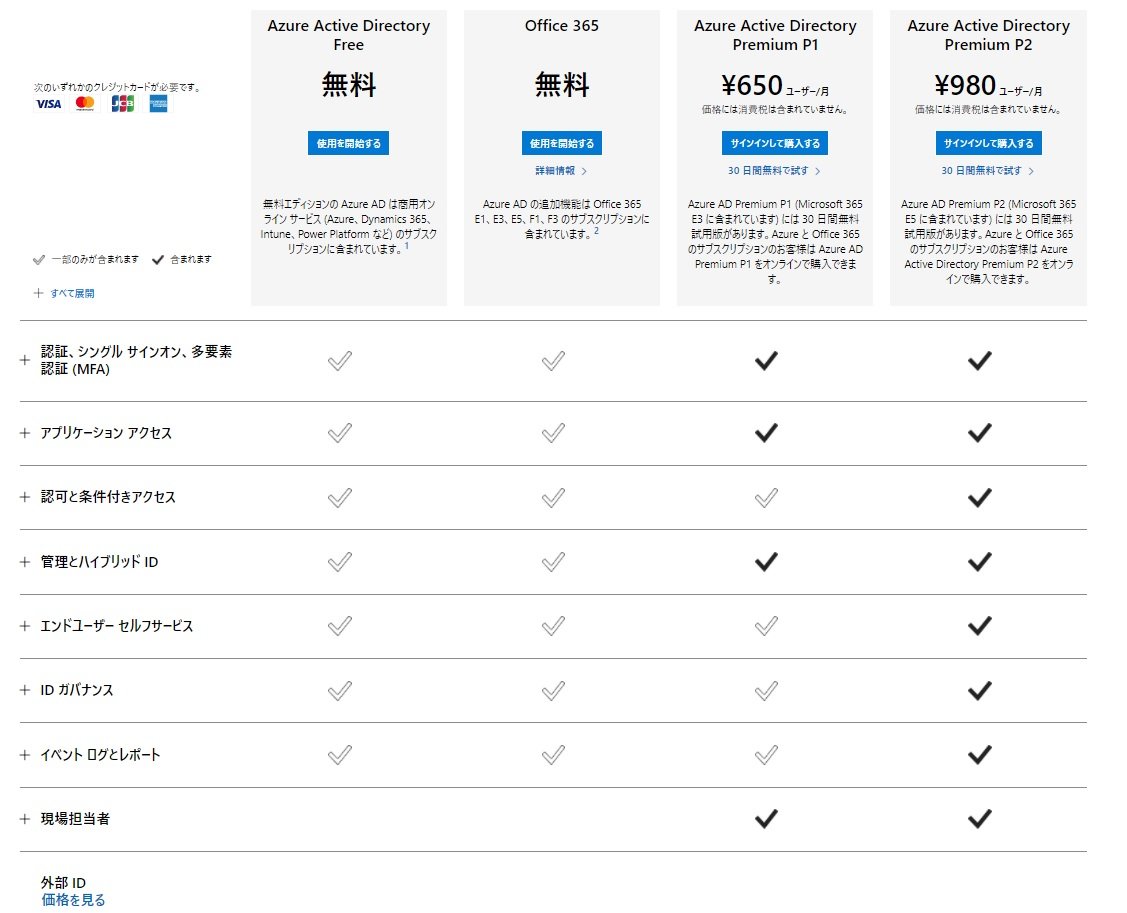Open 価格を見る link under 外部 ID
Image resolution: width=1127 pixels, height=913 pixels.
[x=73, y=900]
